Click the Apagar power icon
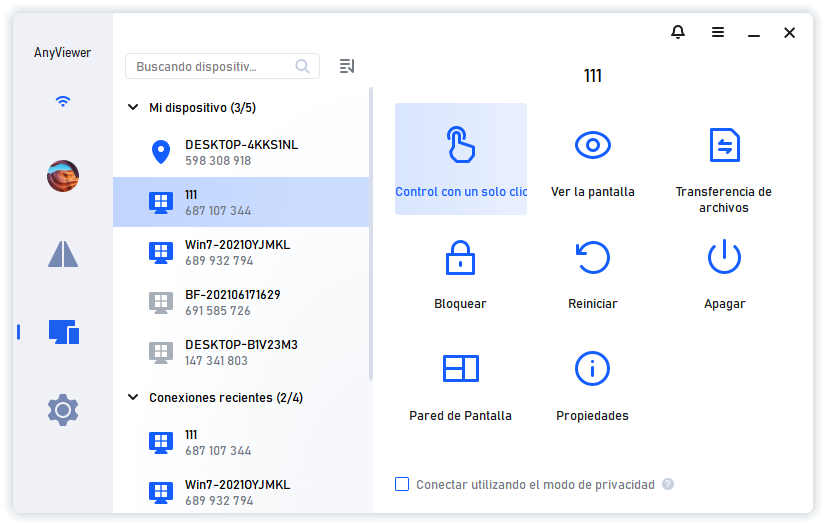Image resolution: width=831 pixels, height=526 pixels. [x=724, y=257]
